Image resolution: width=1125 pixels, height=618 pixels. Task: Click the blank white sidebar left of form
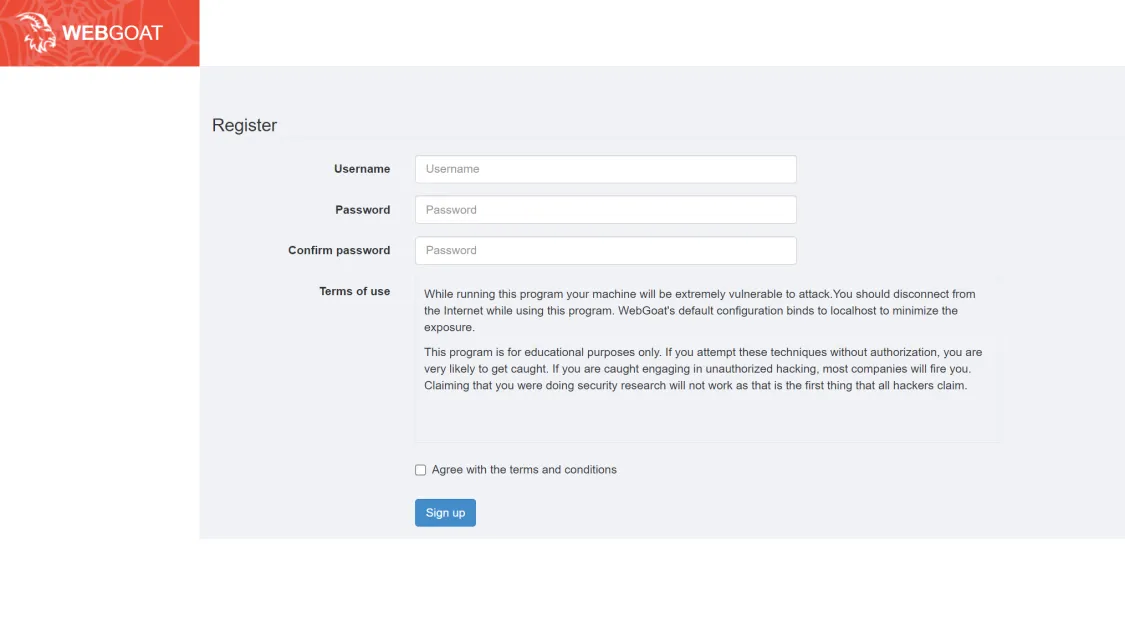[99, 300]
